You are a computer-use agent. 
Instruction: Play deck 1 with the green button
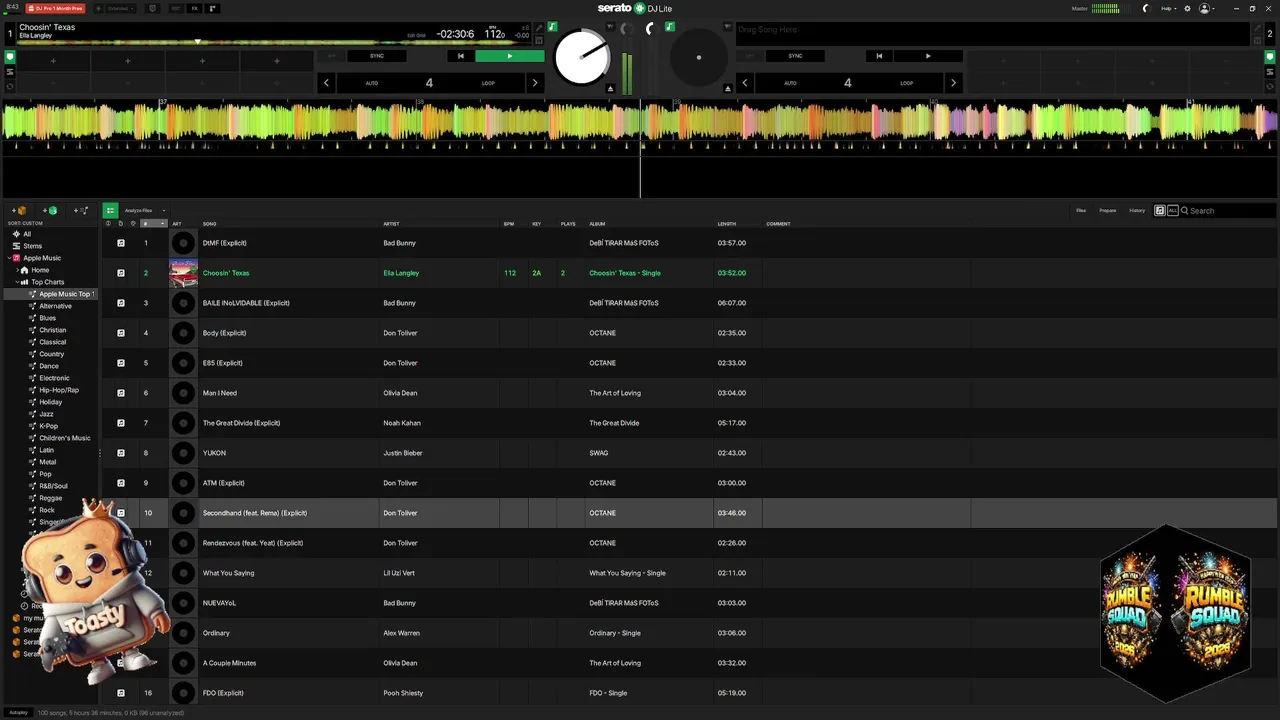click(510, 56)
